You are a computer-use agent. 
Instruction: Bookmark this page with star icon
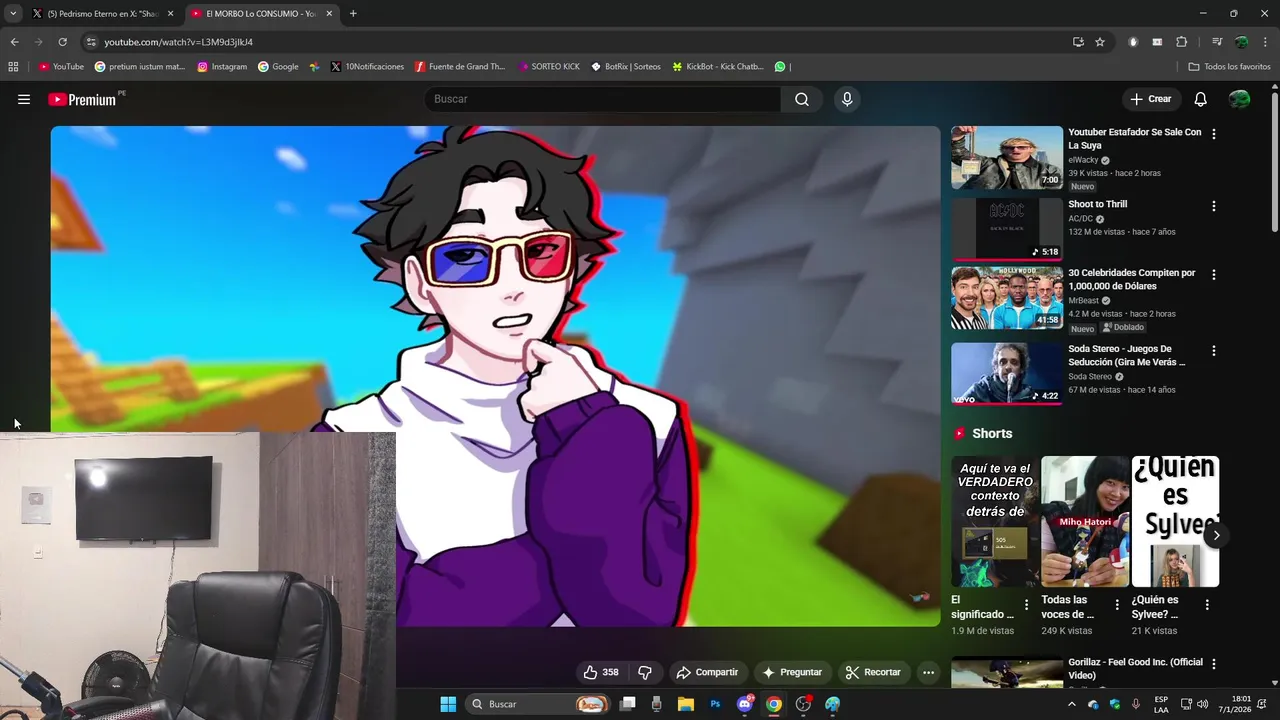pyautogui.click(x=1100, y=42)
